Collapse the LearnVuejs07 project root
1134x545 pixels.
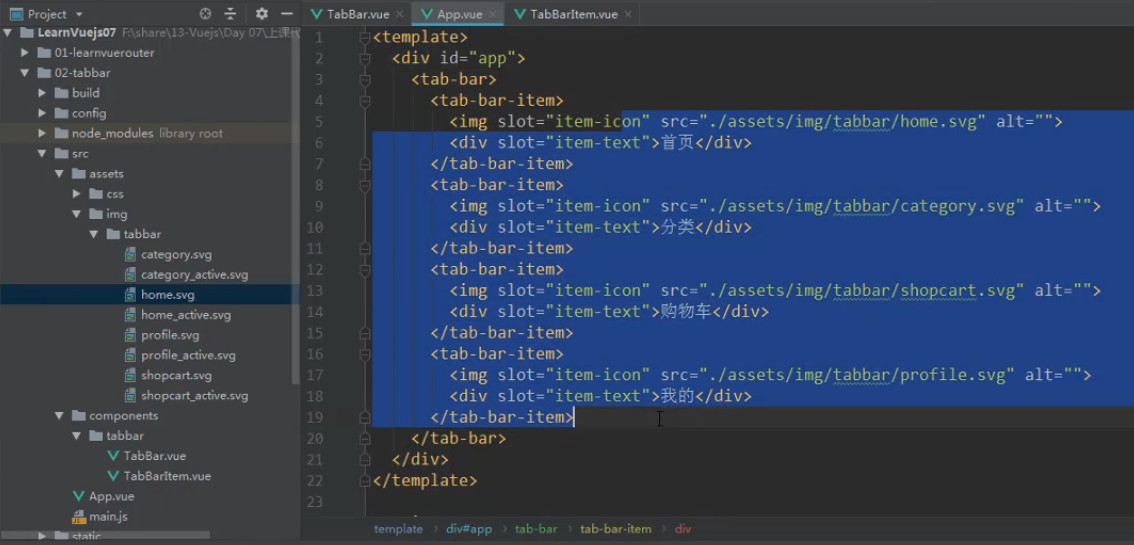click(x=7, y=33)
